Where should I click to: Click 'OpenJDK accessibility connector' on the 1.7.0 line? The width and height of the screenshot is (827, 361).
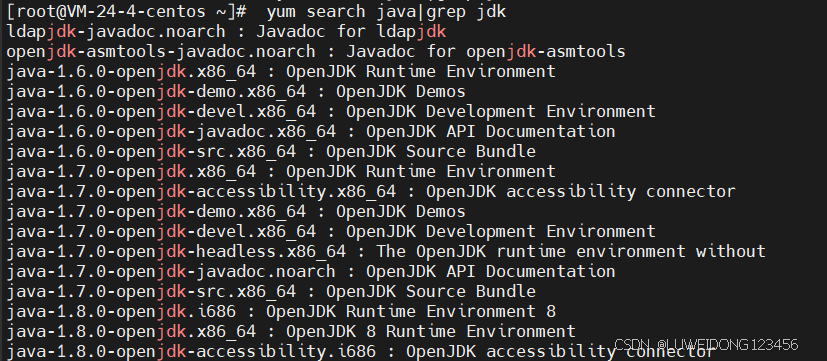click(581, 192)
